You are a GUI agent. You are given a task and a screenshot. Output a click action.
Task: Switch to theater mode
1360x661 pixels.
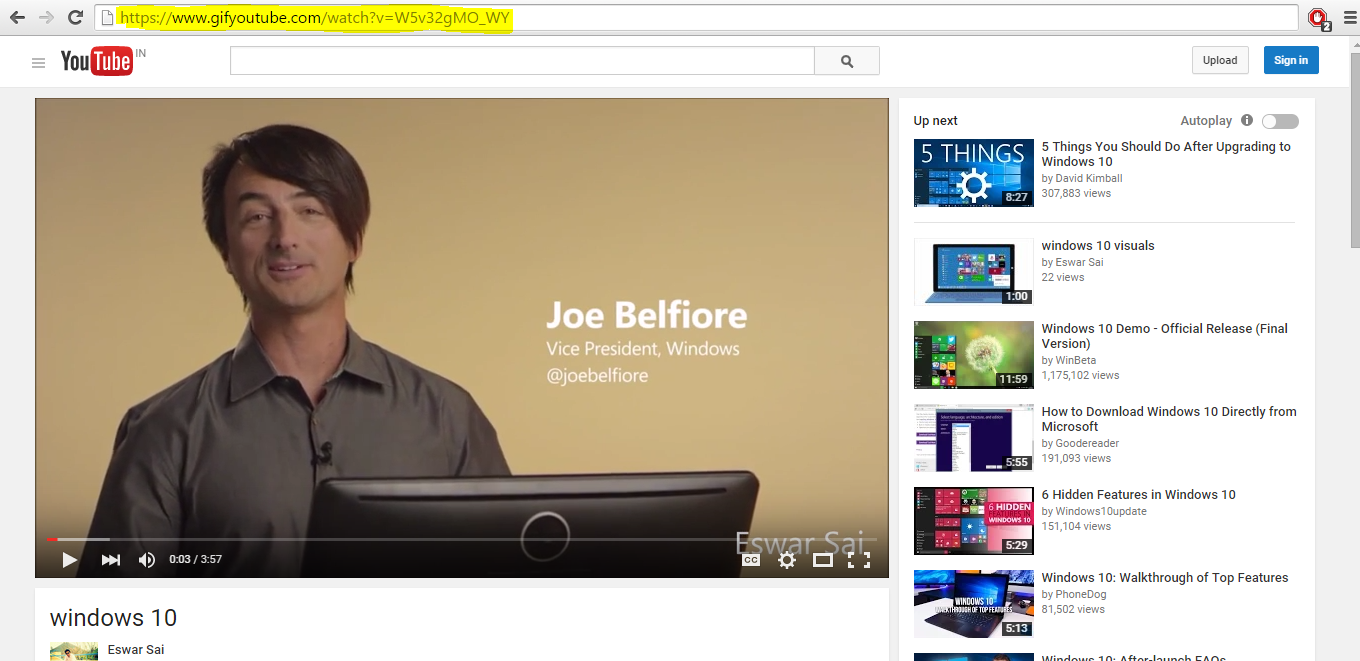click(x=823, y=560)
